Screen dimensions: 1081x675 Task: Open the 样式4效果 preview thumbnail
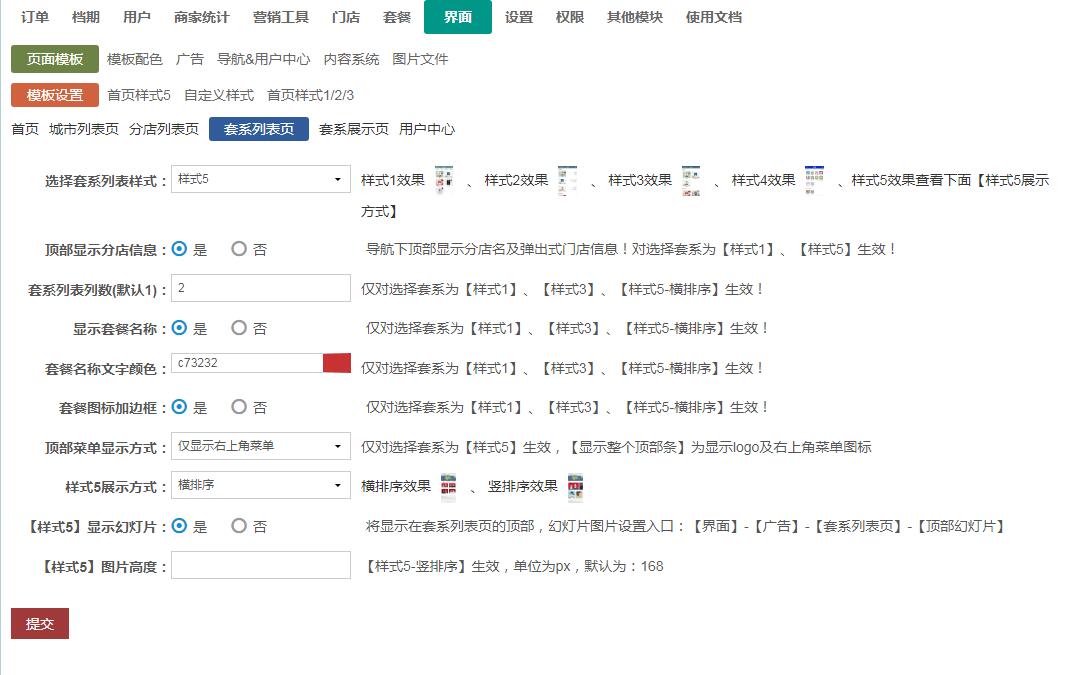(x=814, y=180)
